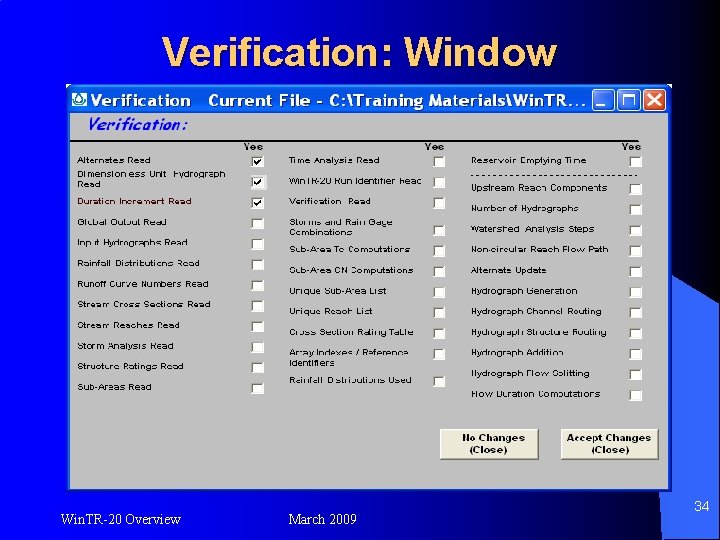Viewport: 720px width, 540px height.
Task: Tick Flow Duration Computations checkbox
Action: [x=636, y=395]
